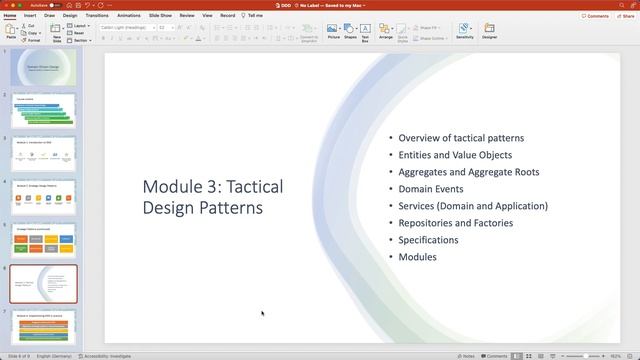640x360 pixels.
Task: Click Comments in the status bar
Action: click(494, 356)
